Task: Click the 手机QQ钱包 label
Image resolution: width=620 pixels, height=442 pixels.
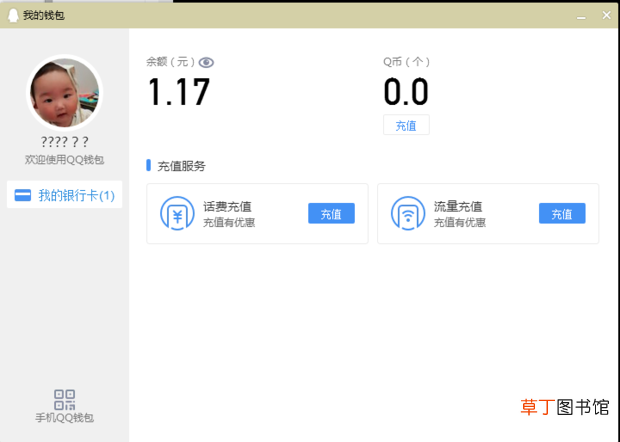Action: click(x=64, y=418)
